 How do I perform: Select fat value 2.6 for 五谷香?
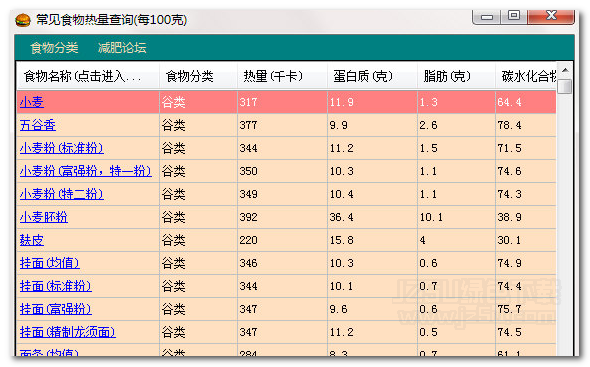click(429, 125)
